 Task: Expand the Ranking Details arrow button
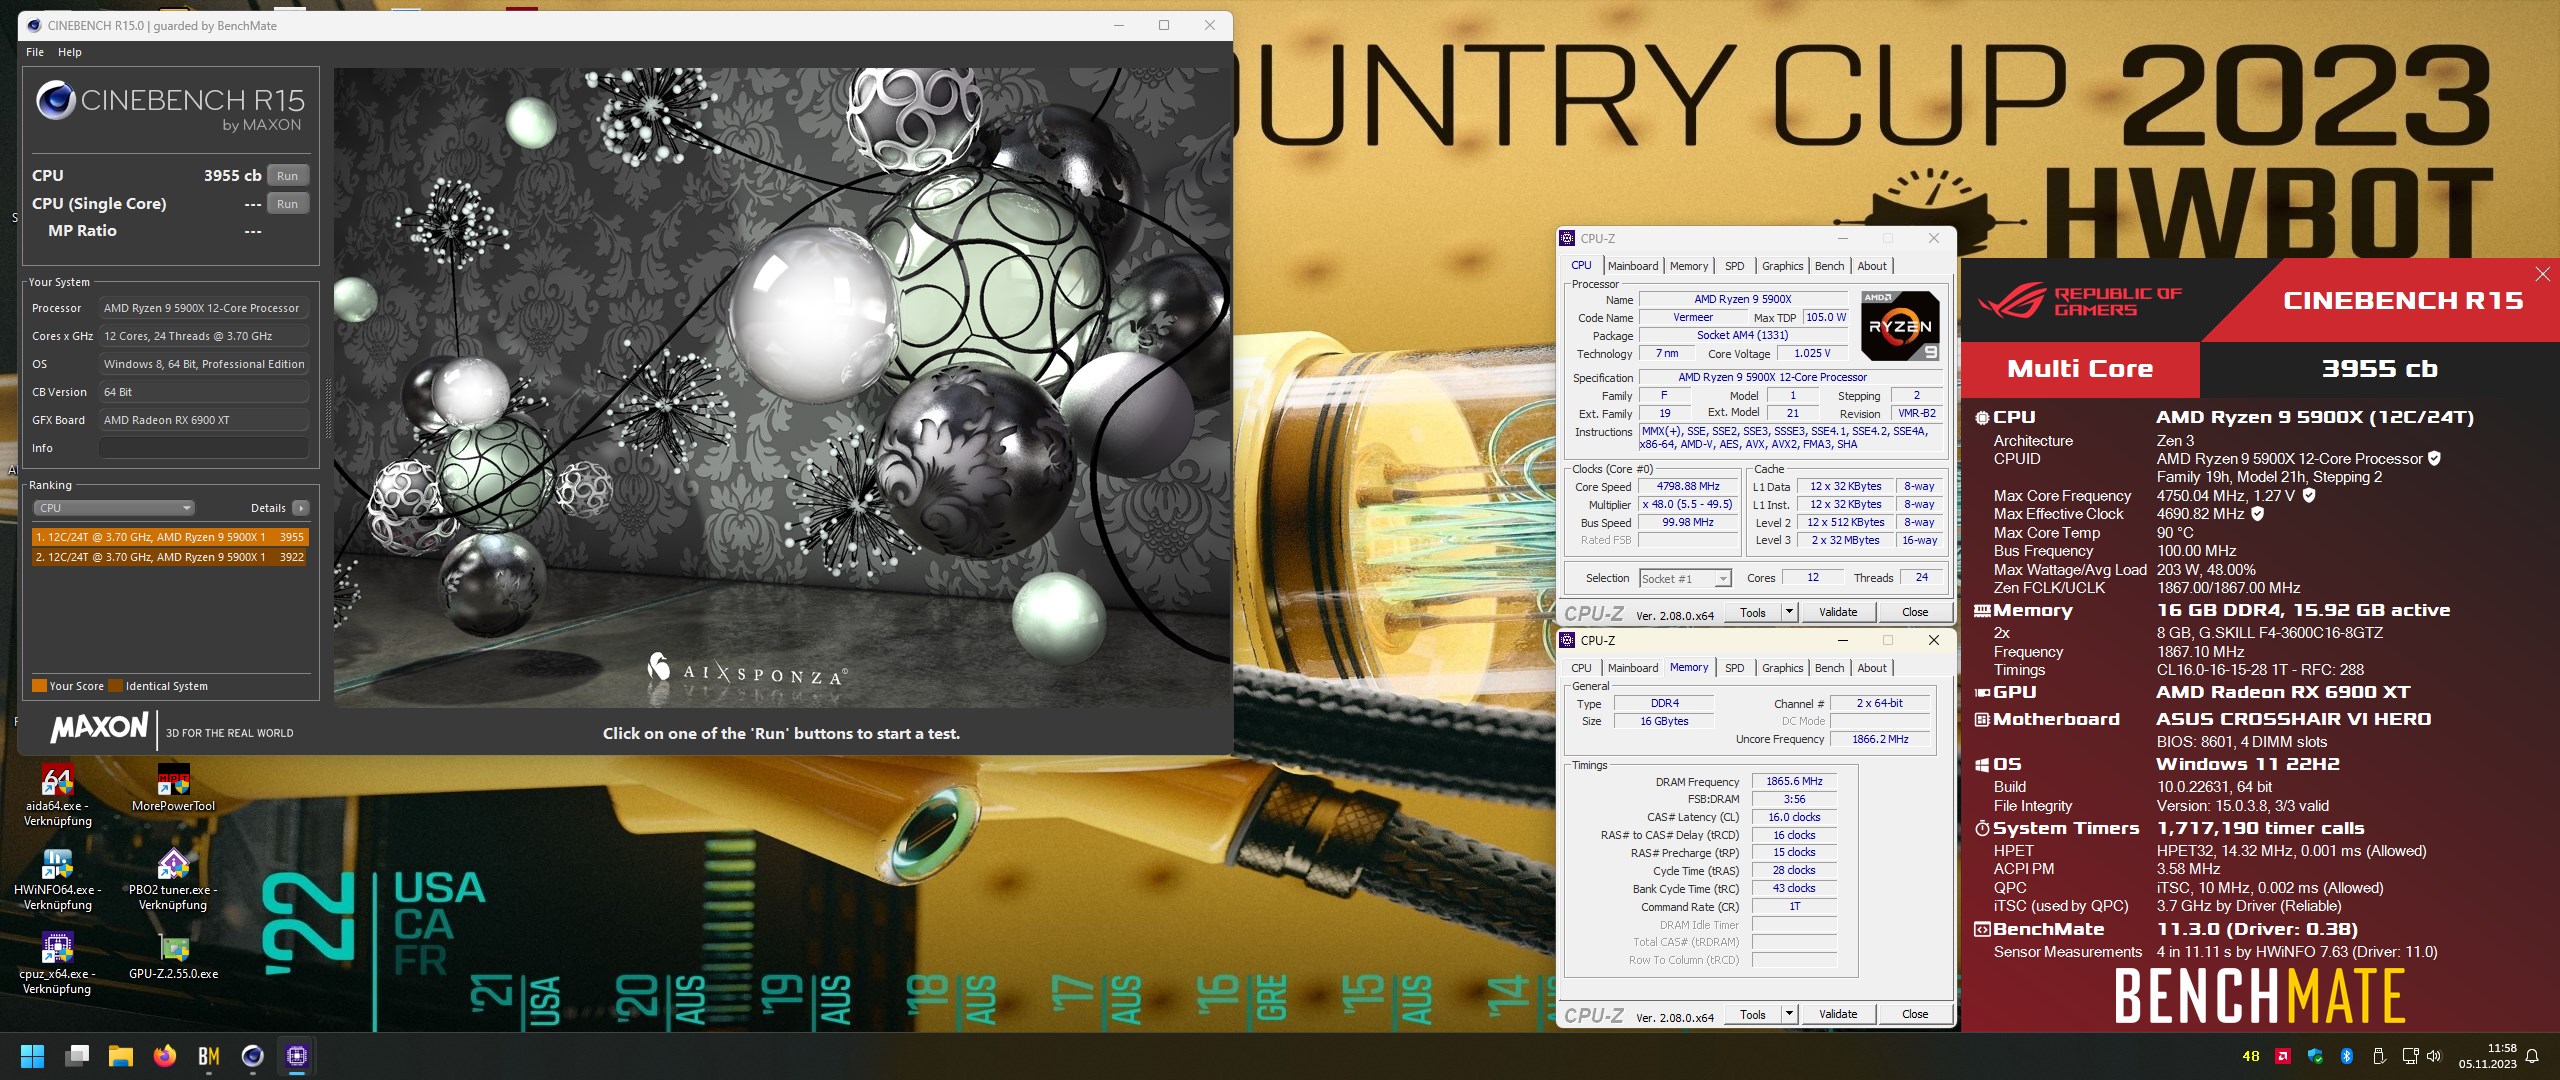coord(300,508)
